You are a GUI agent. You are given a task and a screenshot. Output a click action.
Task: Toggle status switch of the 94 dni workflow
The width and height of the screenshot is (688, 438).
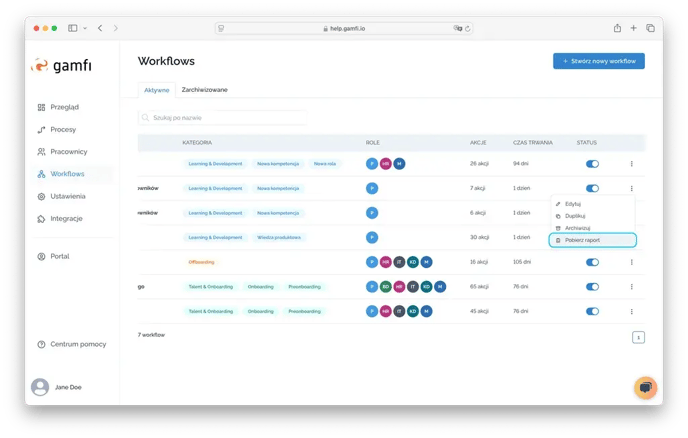point(592,163)
